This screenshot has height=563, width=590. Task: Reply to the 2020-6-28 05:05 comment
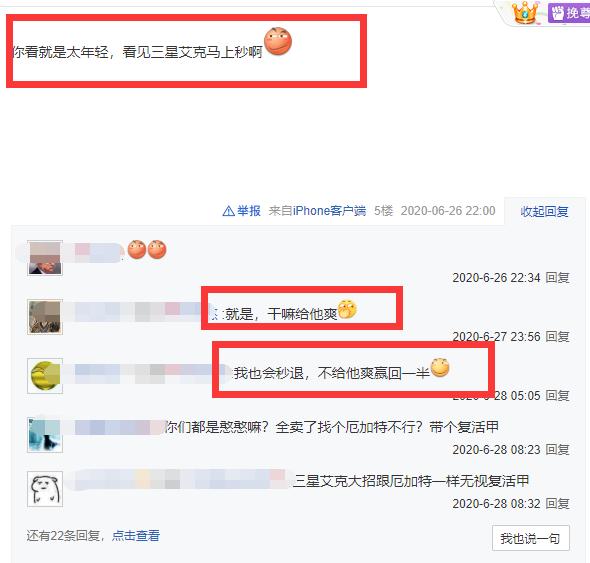click(x=557, y=396)
